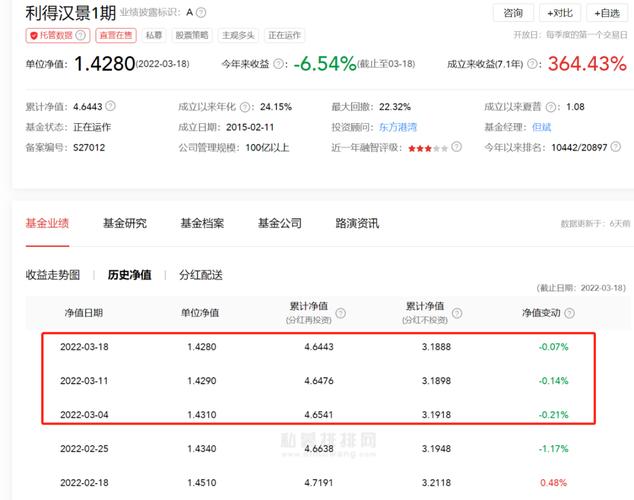Screen dimensions: 634x500
Task: Click the 私募 tag
Action: click(154, 35)
